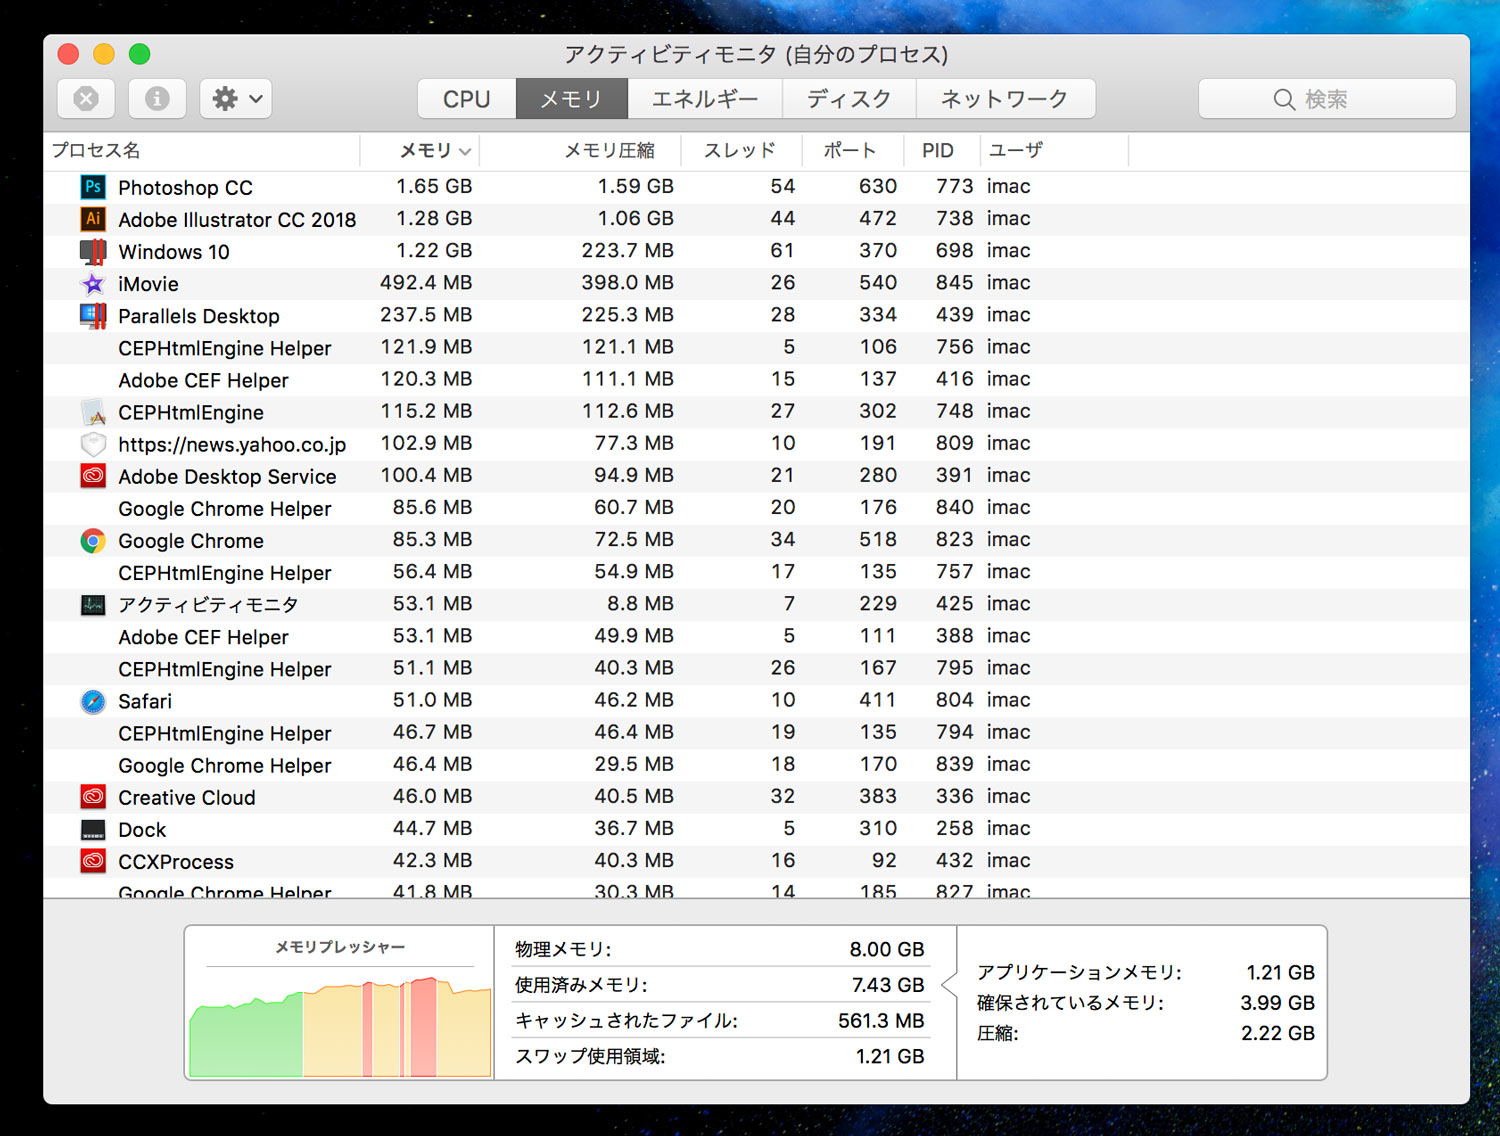Click the CCXProcess icon

coord(93,861)
